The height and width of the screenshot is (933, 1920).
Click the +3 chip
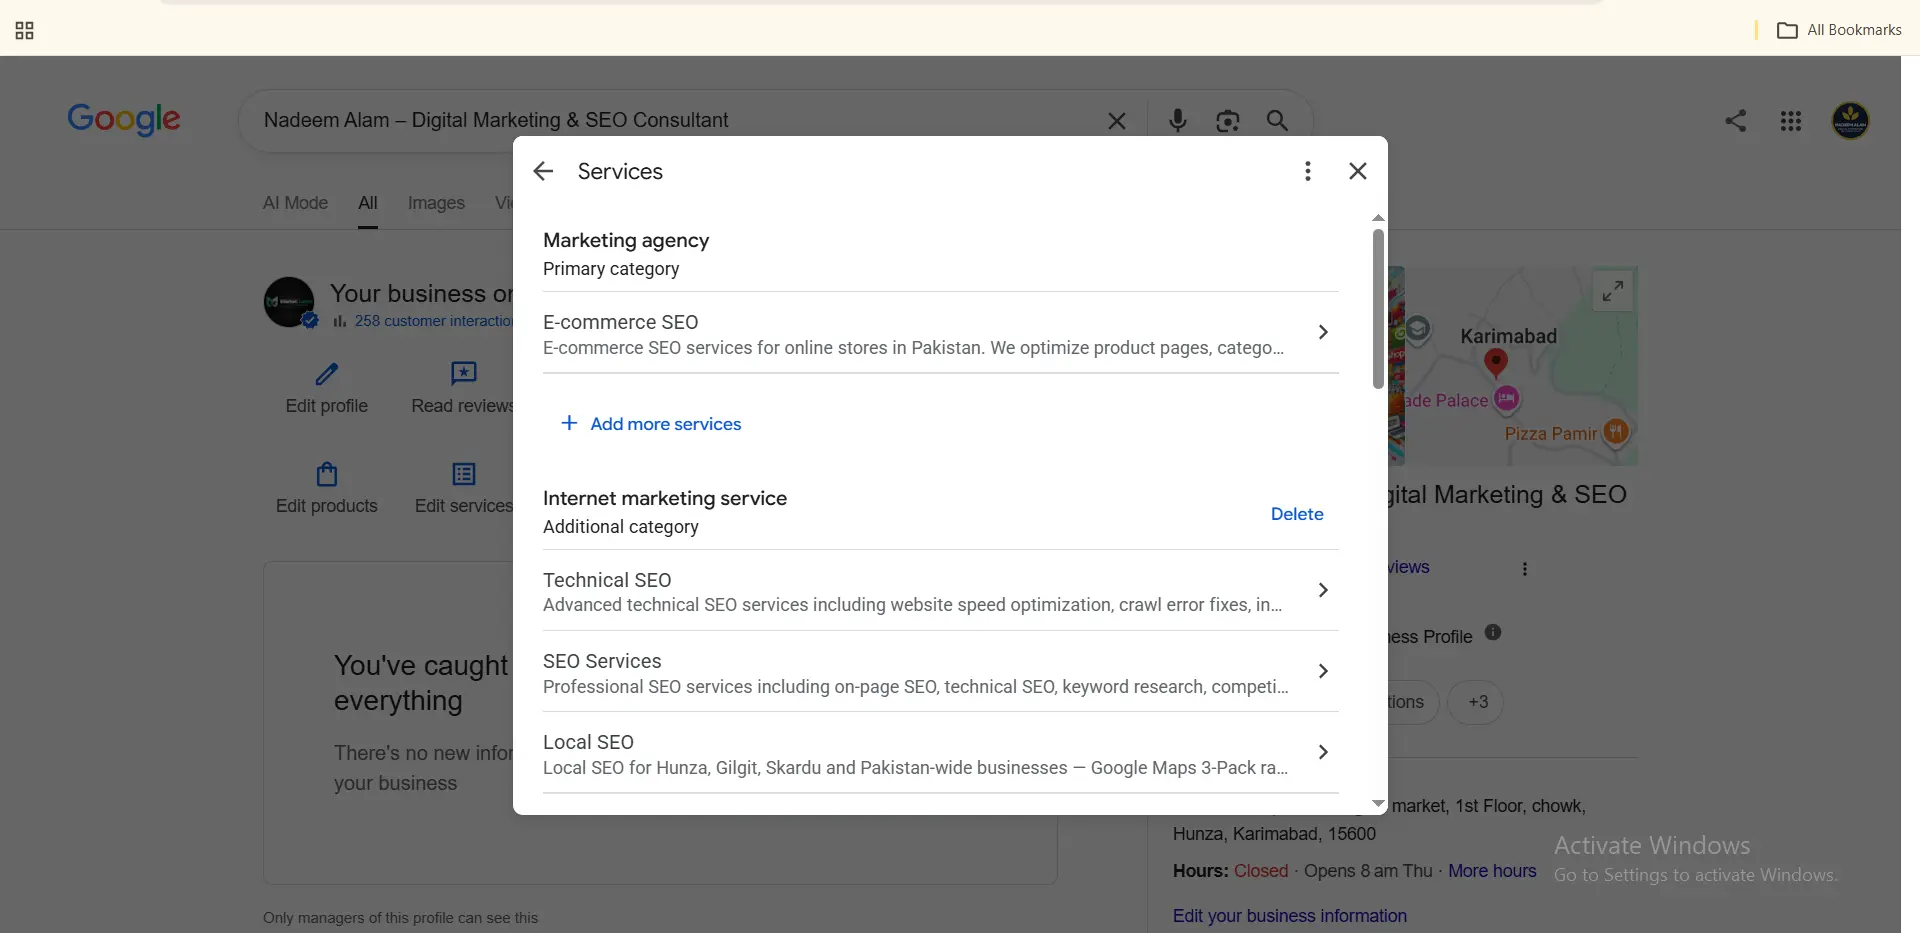(x=1476, y=702)
